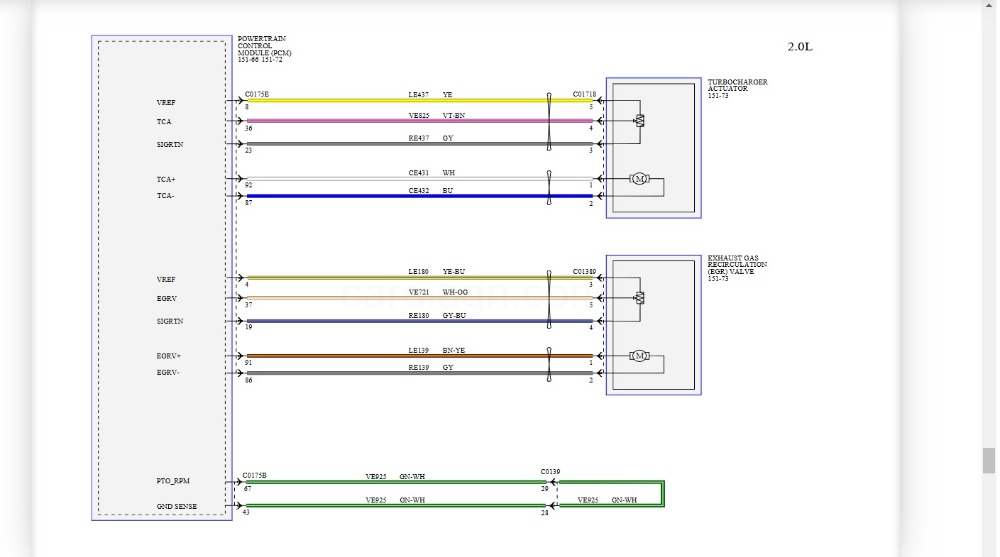The width and height of the screenshot is (1000, 557).
Task: Click the Powertrain Control Module title text
Action: pos(260,49)
